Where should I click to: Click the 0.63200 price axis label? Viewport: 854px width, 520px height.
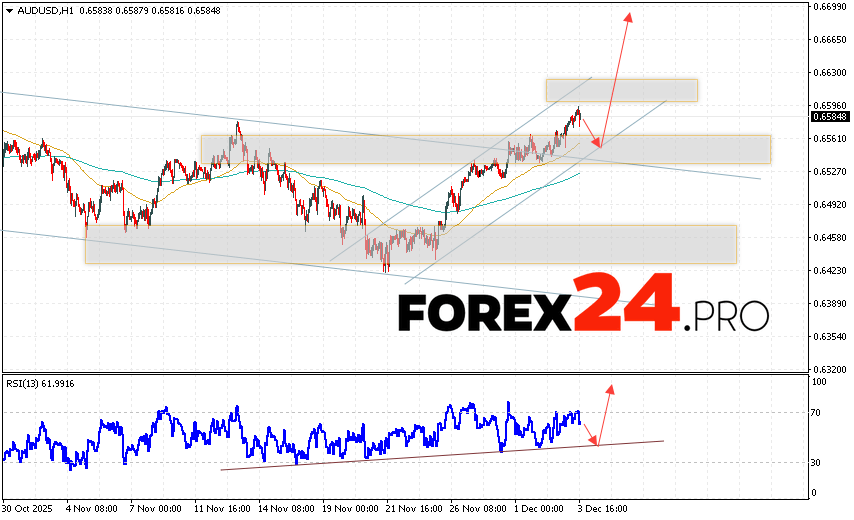coord(829,369)
